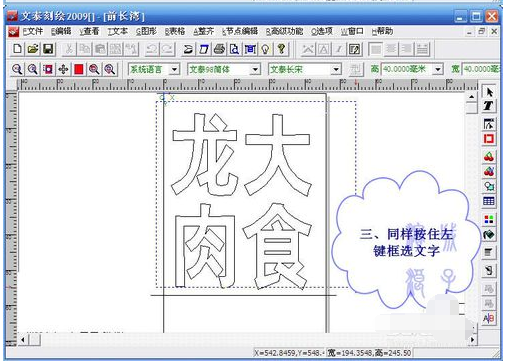Viewport: 506px width, 361px height.
Task: Expand the 文泰长宋 font dropdown
Action: 336,69
